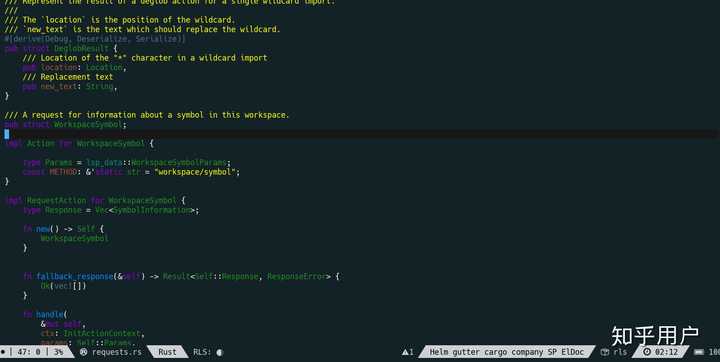
Task: Click the ElDoc minor mode indicator
Action: pos(573,352)
